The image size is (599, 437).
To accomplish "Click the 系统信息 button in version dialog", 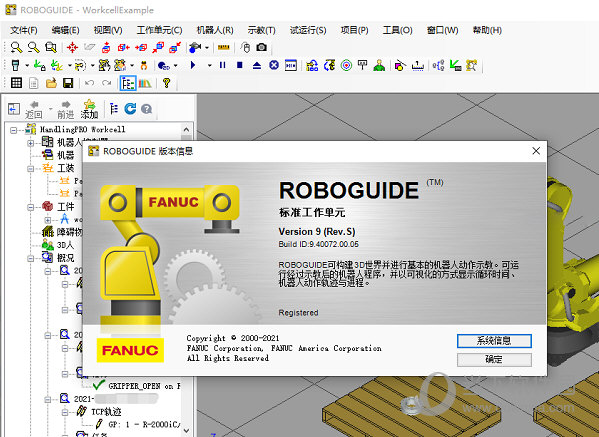I will point(494,341).
